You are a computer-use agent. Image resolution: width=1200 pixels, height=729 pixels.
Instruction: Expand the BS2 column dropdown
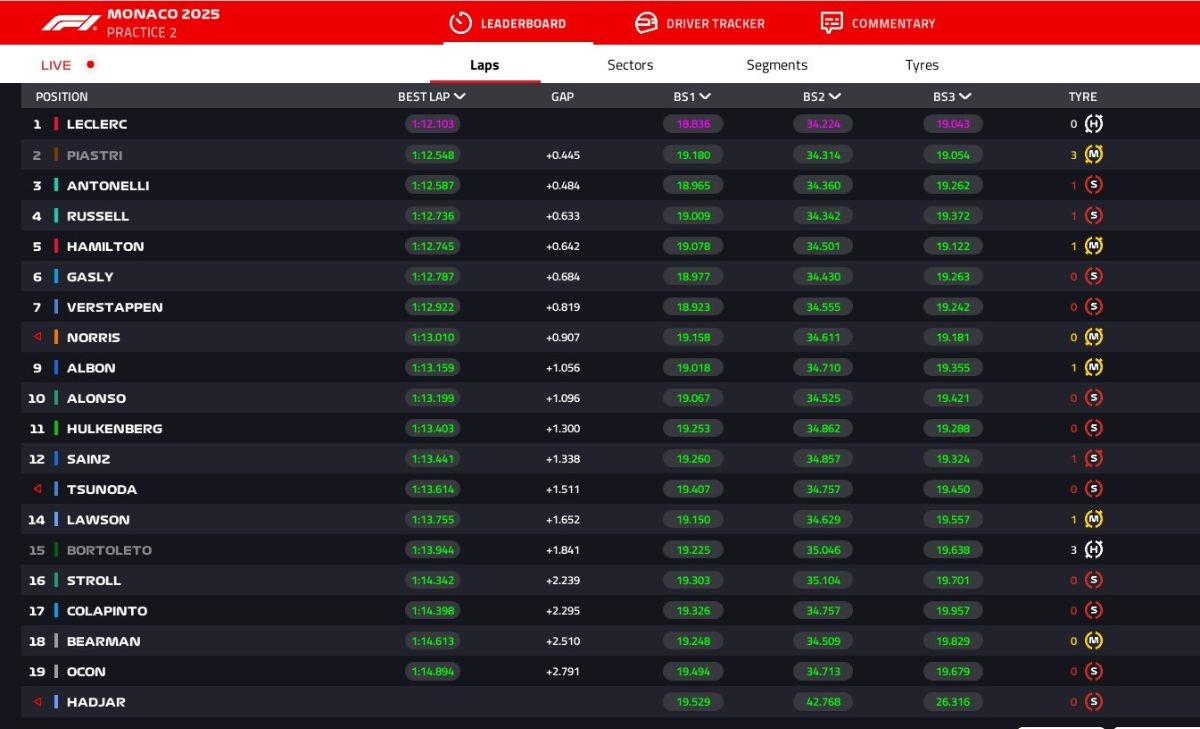click(835, 97)
